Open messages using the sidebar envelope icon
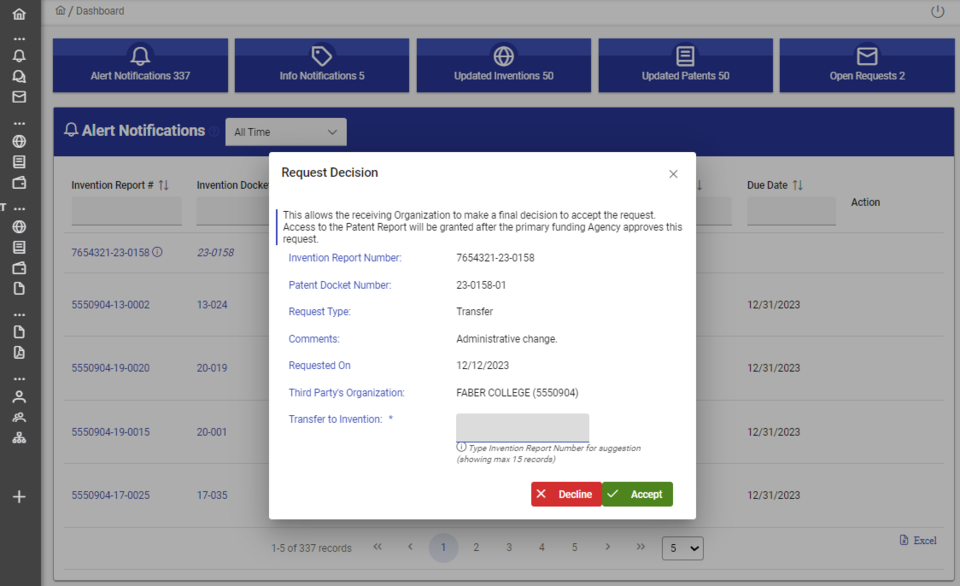 coord(20,97)
